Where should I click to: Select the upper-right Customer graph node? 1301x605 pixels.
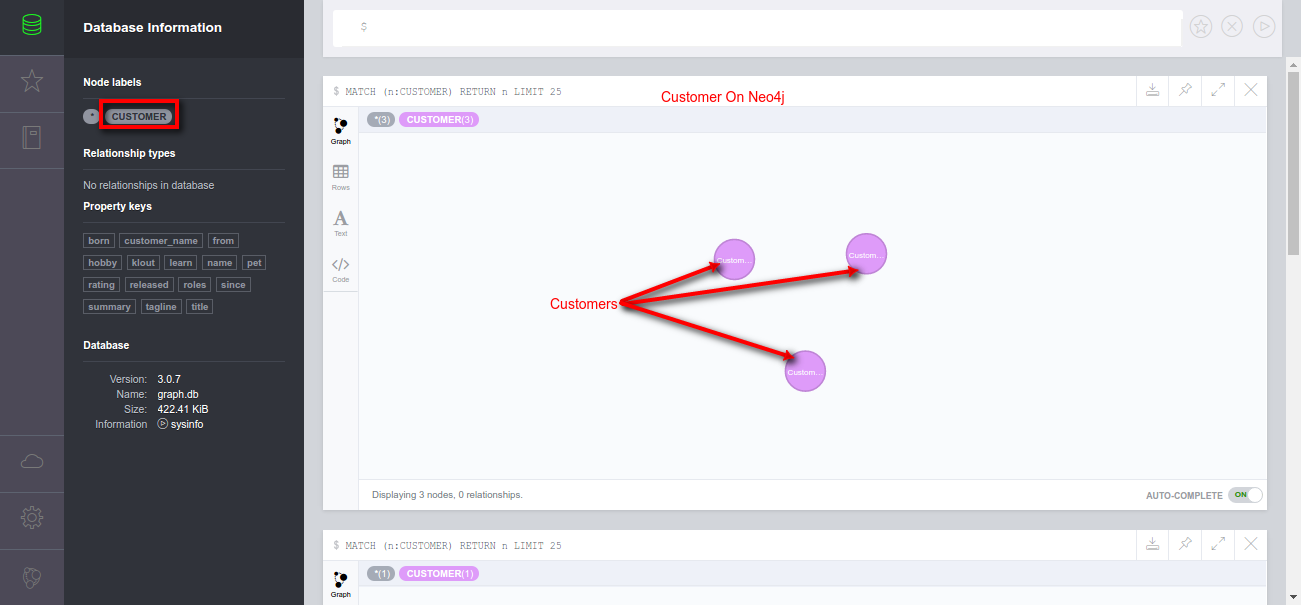point(866,254)
